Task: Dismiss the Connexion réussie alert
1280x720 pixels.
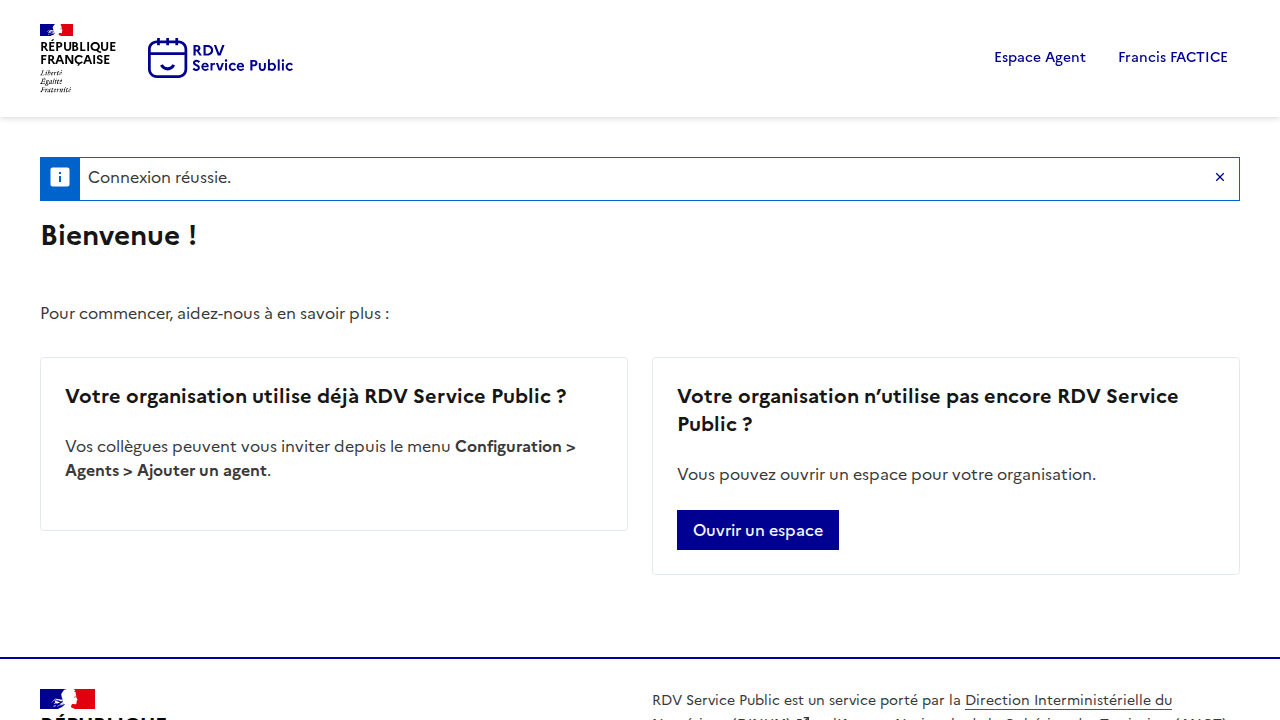Action: click(x=1219, y=178)
